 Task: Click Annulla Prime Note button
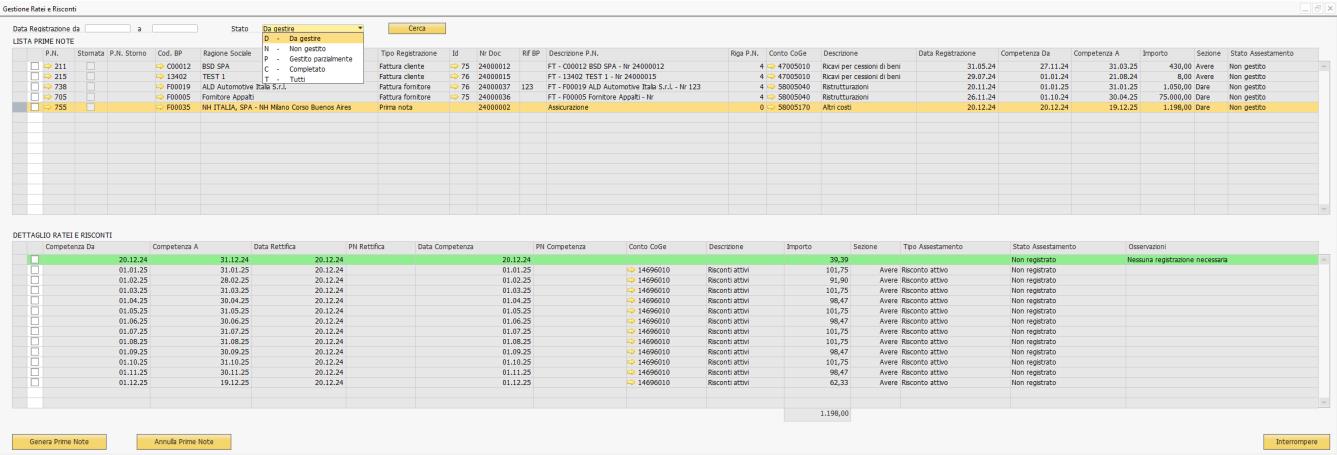(183, 441)
